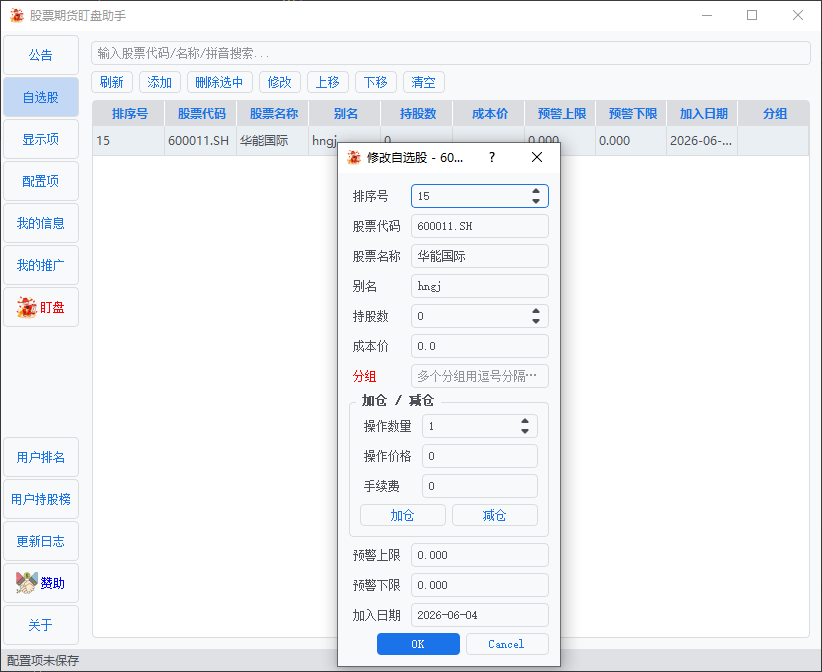Switch to the 自选股 sidebar tab
Viewport: 822px width, 672px height.
(x=41, y=97)
